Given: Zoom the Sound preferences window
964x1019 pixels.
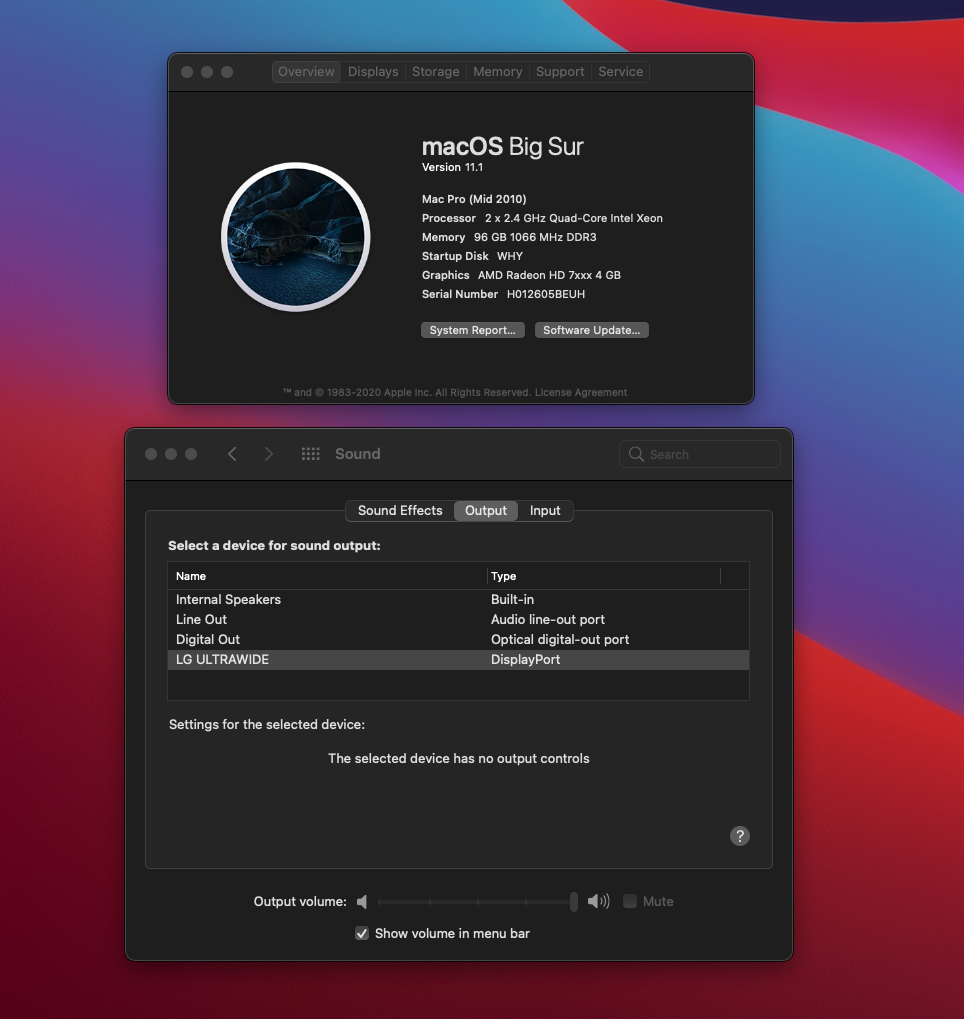Looking at the screenshot, I should 191,454.
